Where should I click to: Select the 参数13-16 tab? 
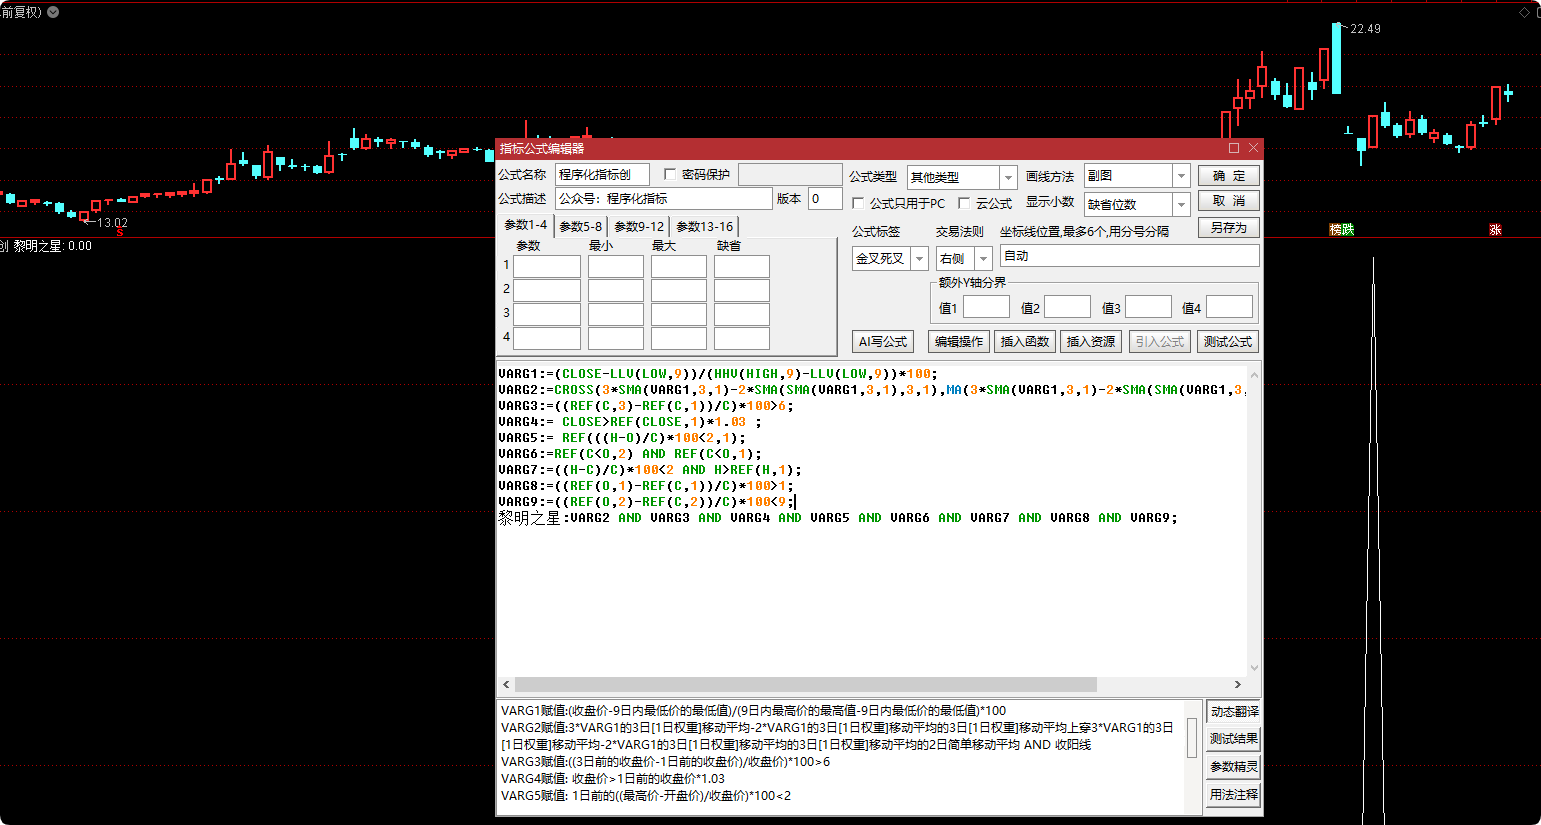(x=704, y=226)
